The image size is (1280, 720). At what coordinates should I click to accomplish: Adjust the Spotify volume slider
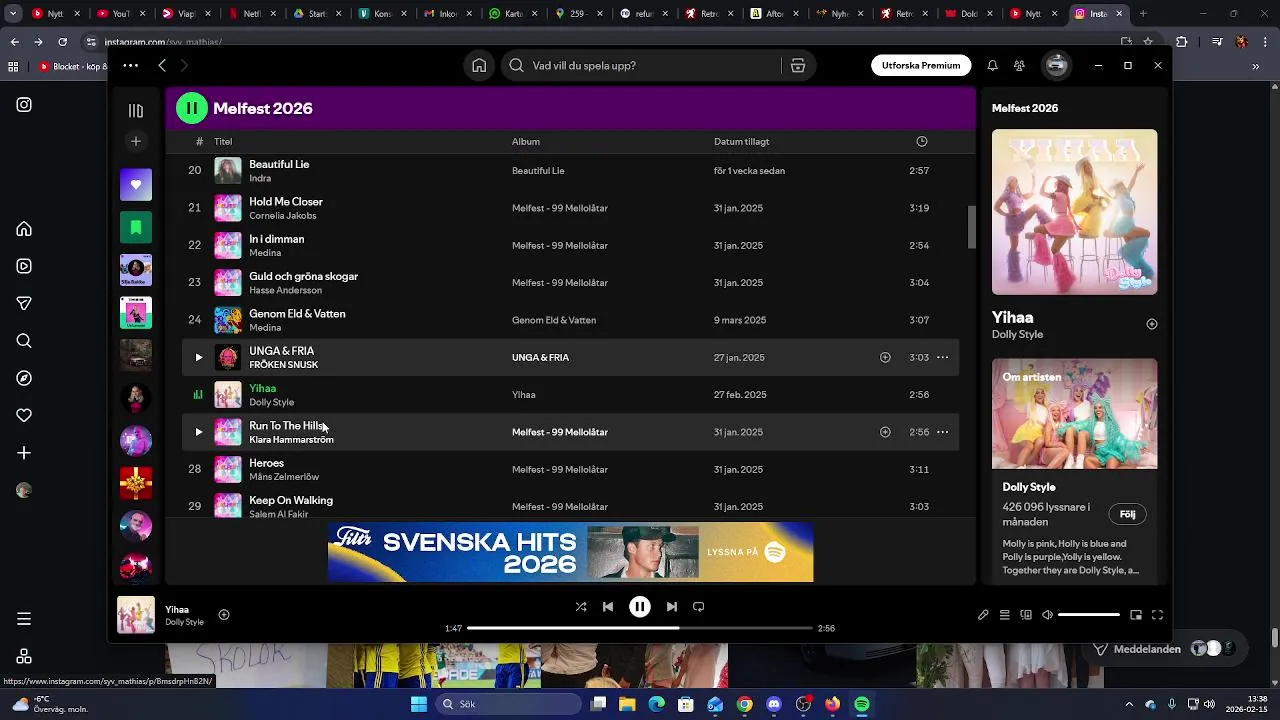[1089, 615]
